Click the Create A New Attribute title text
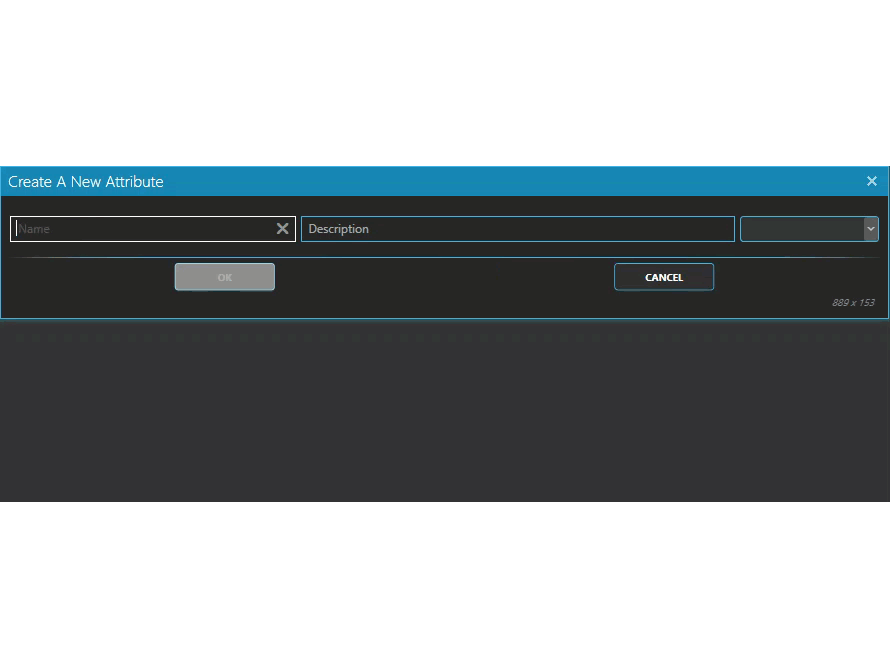This screenshot has height=668, width=890. [x=86, y=182]
